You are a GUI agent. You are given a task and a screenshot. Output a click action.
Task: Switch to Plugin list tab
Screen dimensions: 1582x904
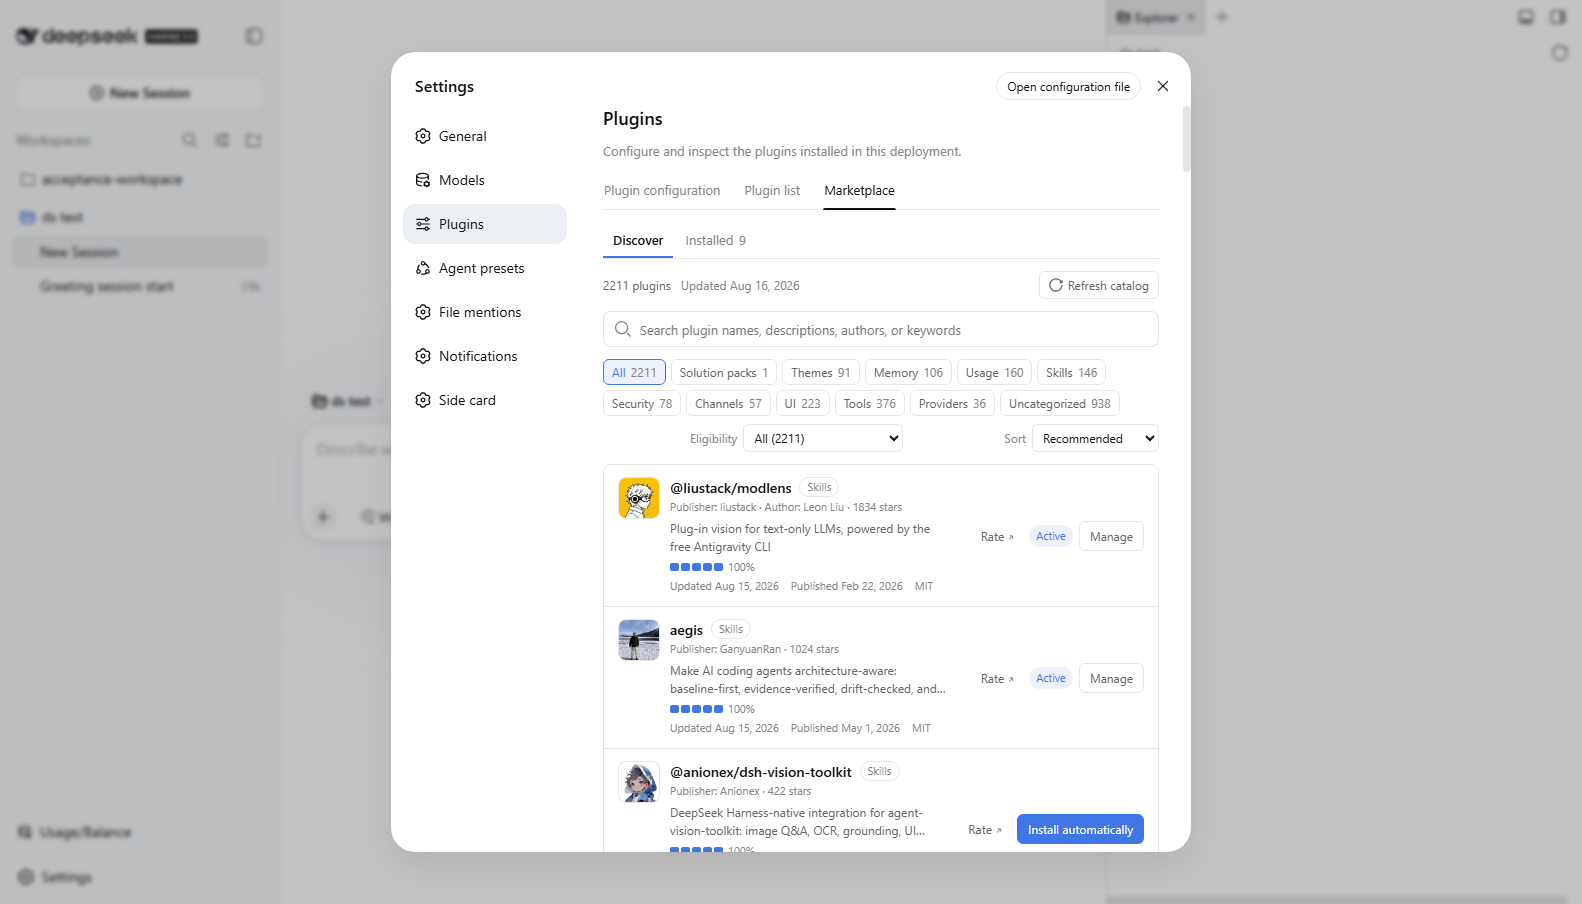772,190
